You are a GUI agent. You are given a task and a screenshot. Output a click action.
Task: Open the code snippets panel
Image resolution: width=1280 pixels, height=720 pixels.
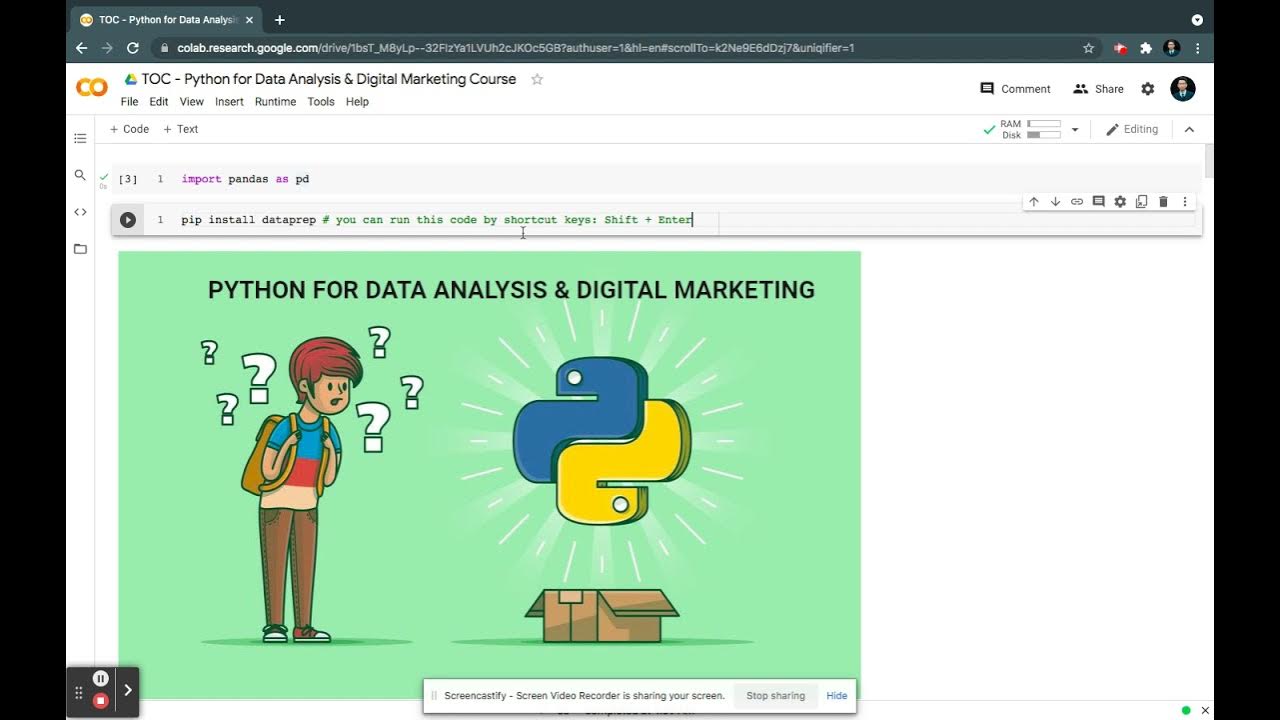[80, 212]
